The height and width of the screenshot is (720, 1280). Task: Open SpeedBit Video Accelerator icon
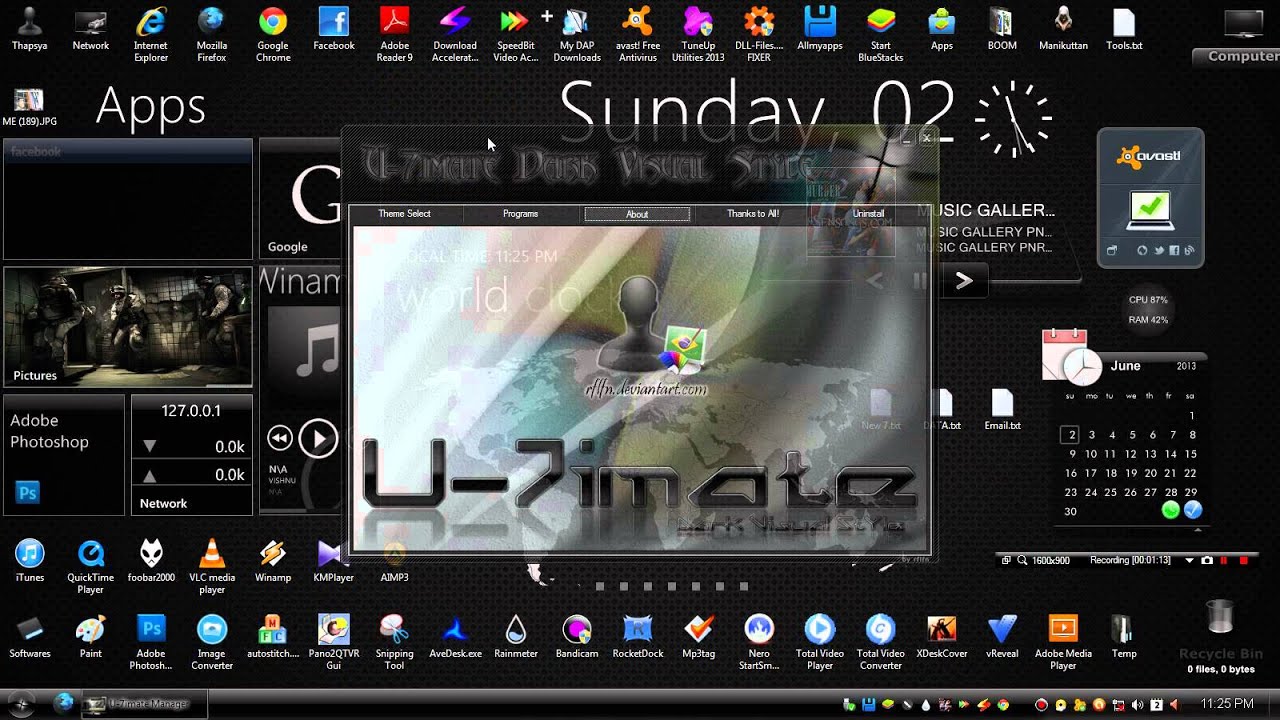pyautogui.click(x=516, y=34)
